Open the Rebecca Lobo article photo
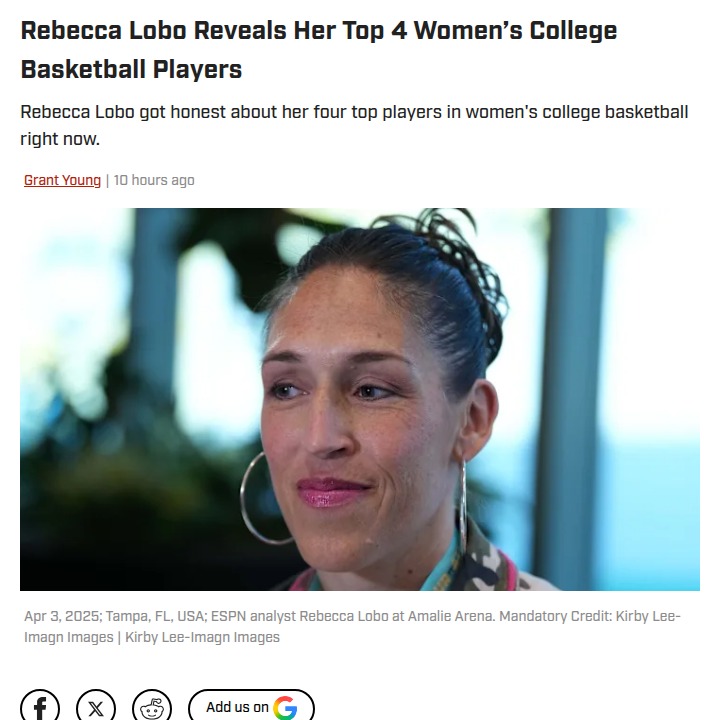The image size is (720, 720). point(360,399)
